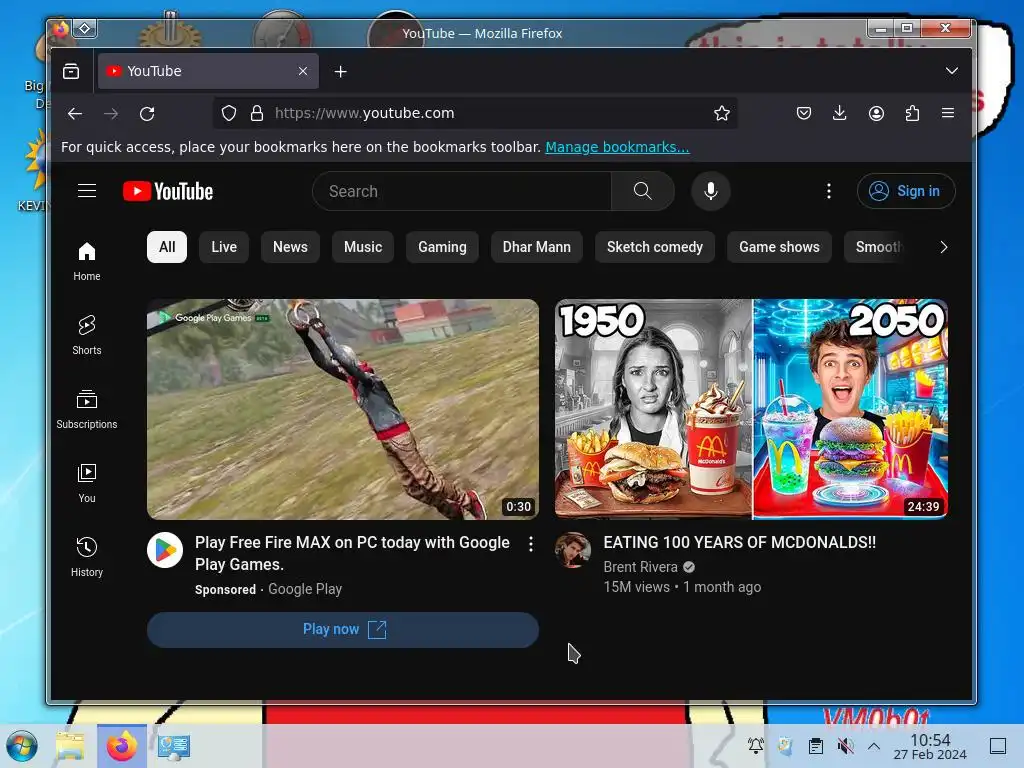
Task: Click the Google Play channel avatar
Action: 165,551
